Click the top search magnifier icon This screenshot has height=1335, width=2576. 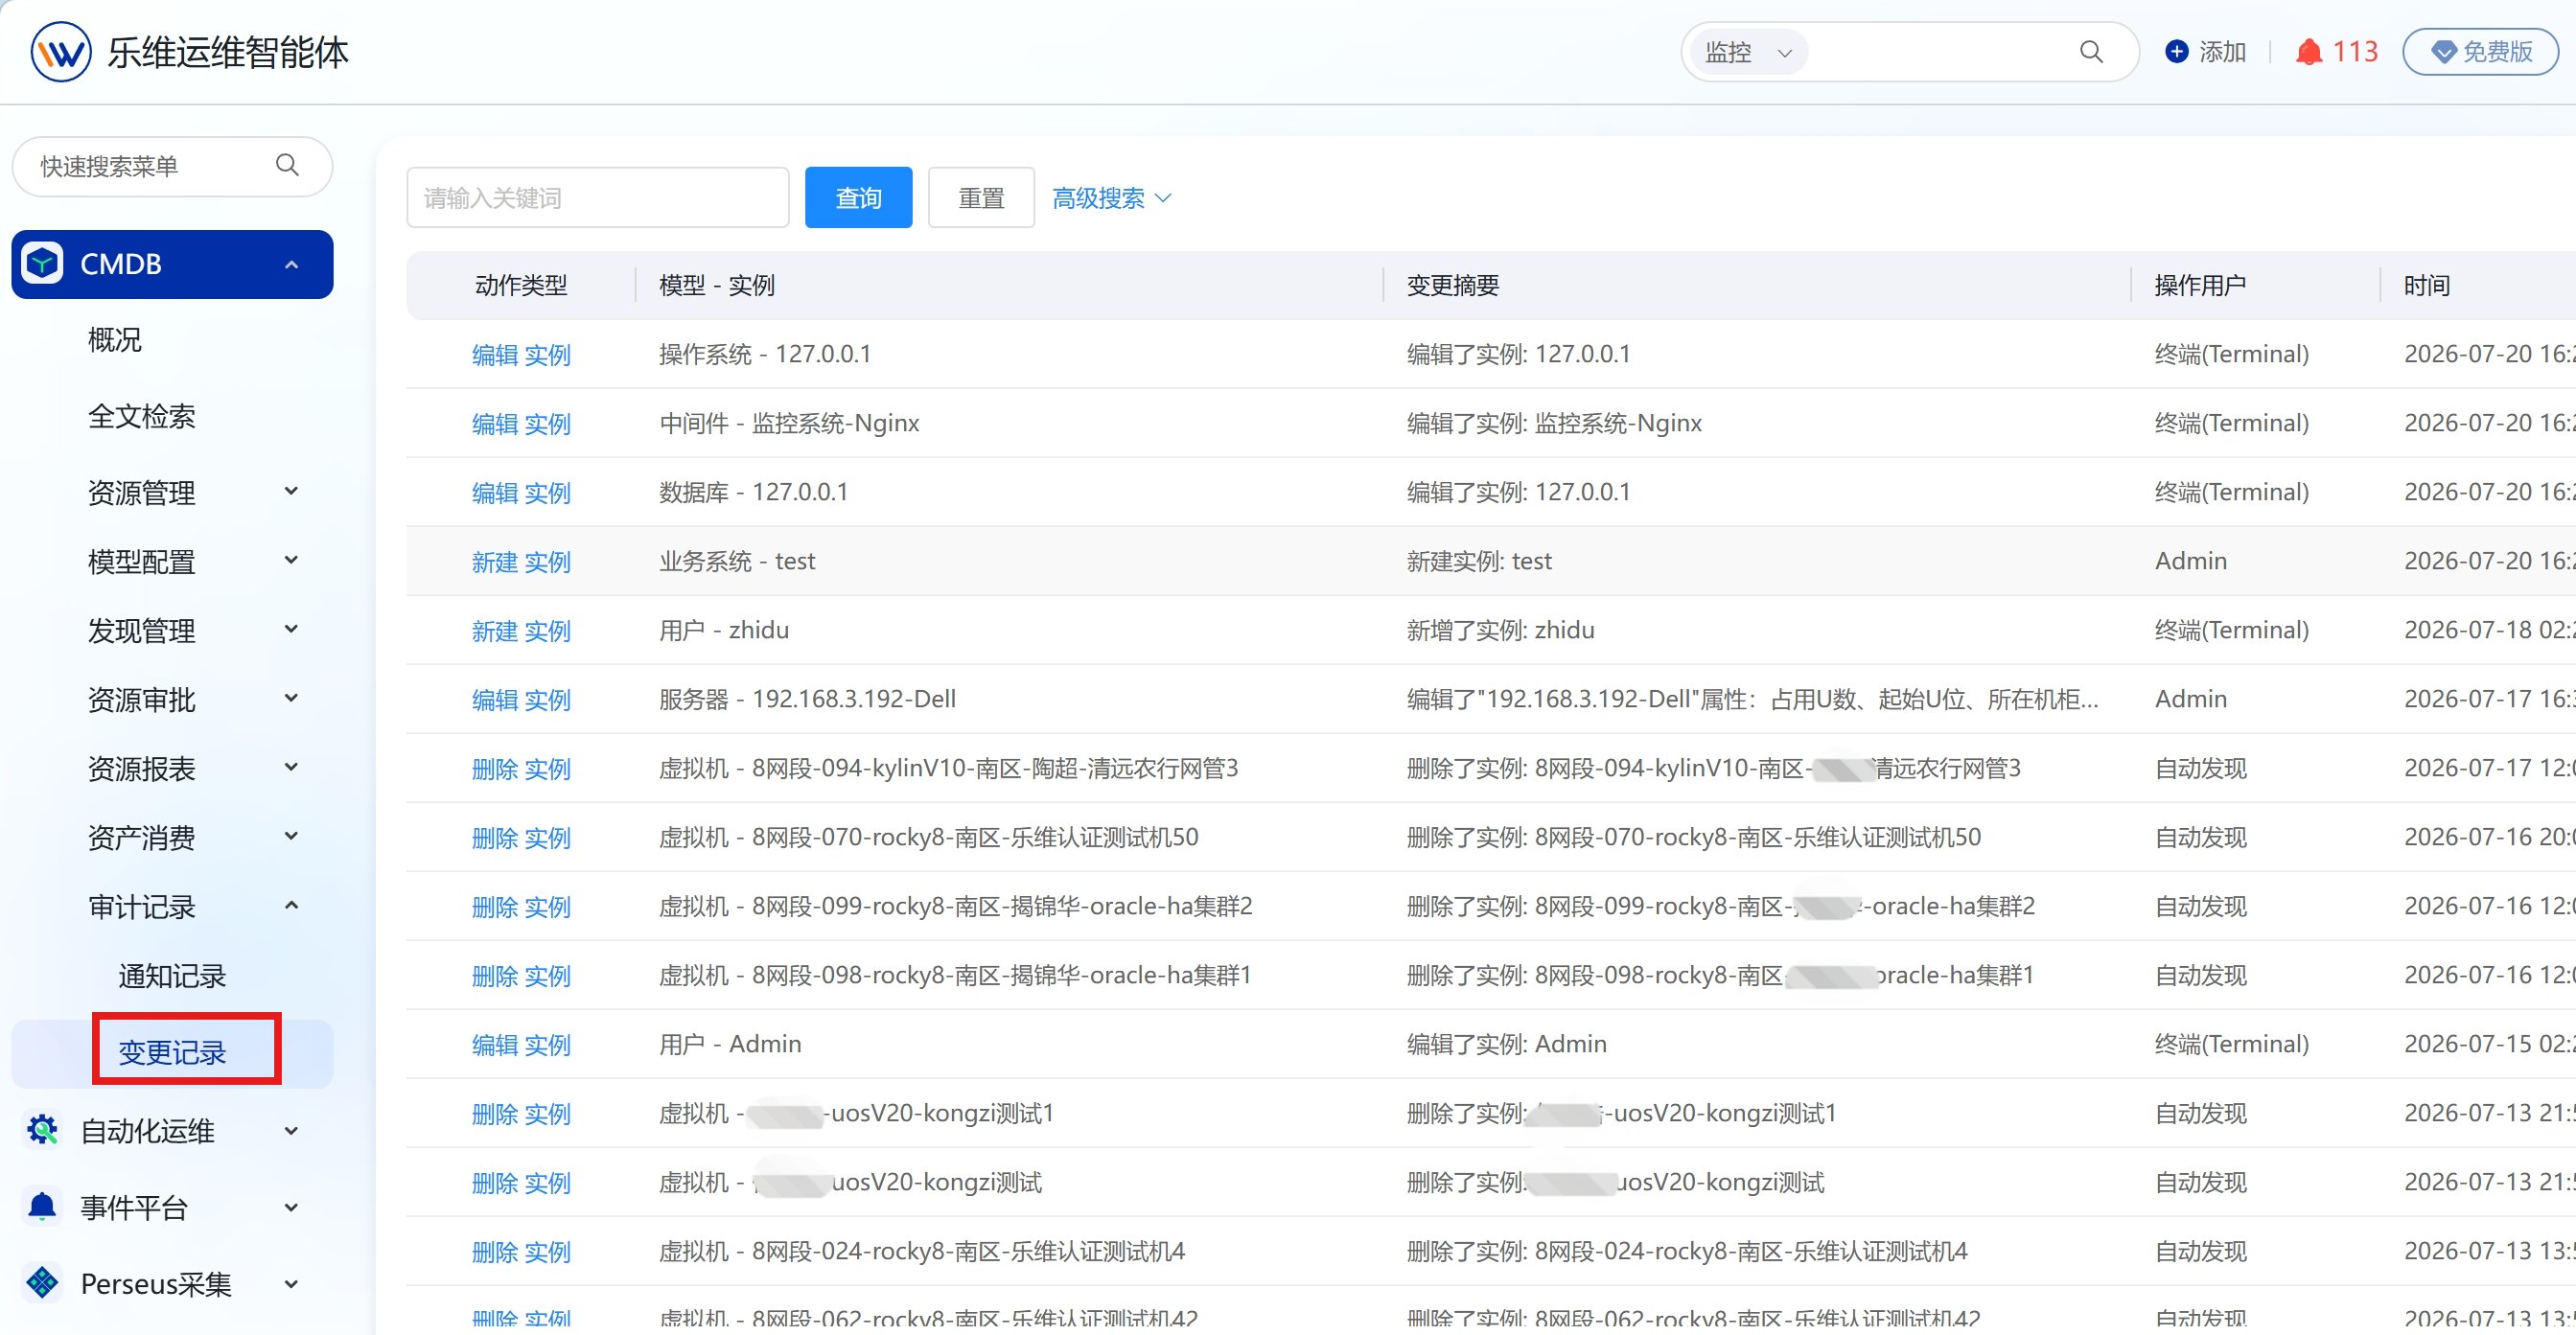click(x=2091, y=52)
